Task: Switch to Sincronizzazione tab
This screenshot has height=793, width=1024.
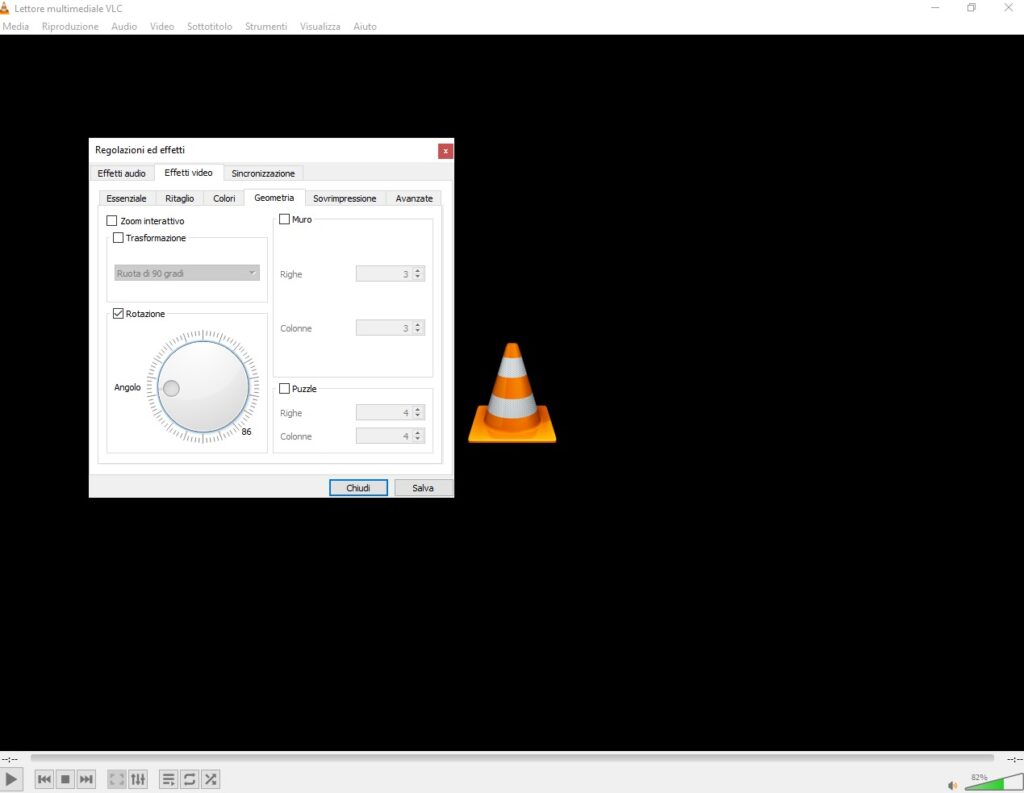Action: tap(263, 173)
